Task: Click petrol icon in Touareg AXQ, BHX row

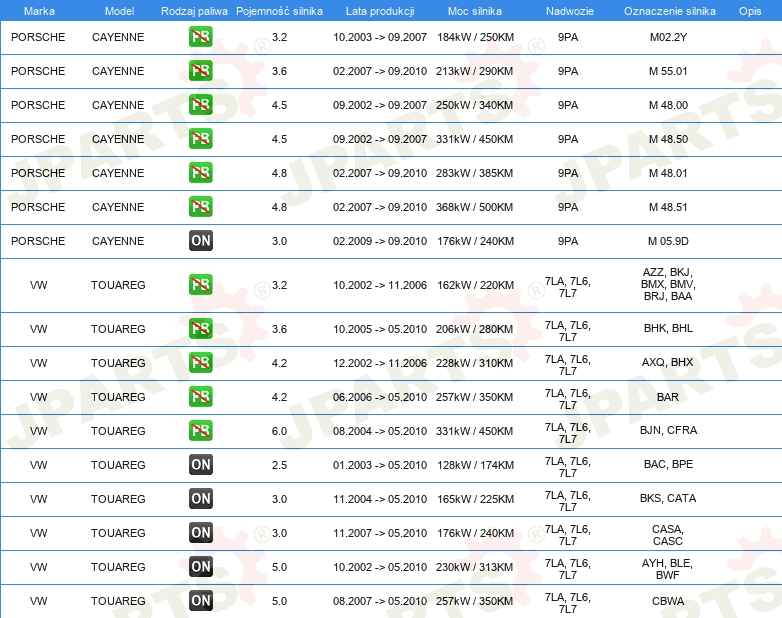Action: pos(200,363)
